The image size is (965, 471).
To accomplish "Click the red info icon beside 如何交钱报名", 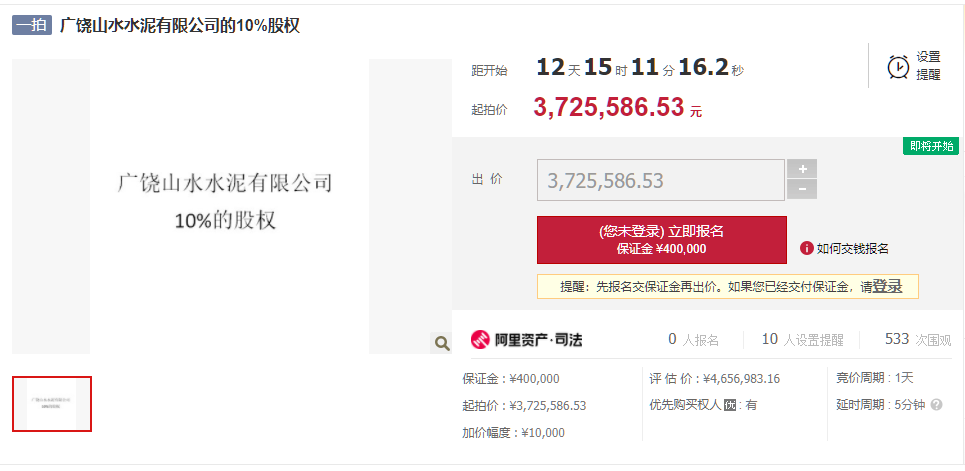I will click(807, 249).
